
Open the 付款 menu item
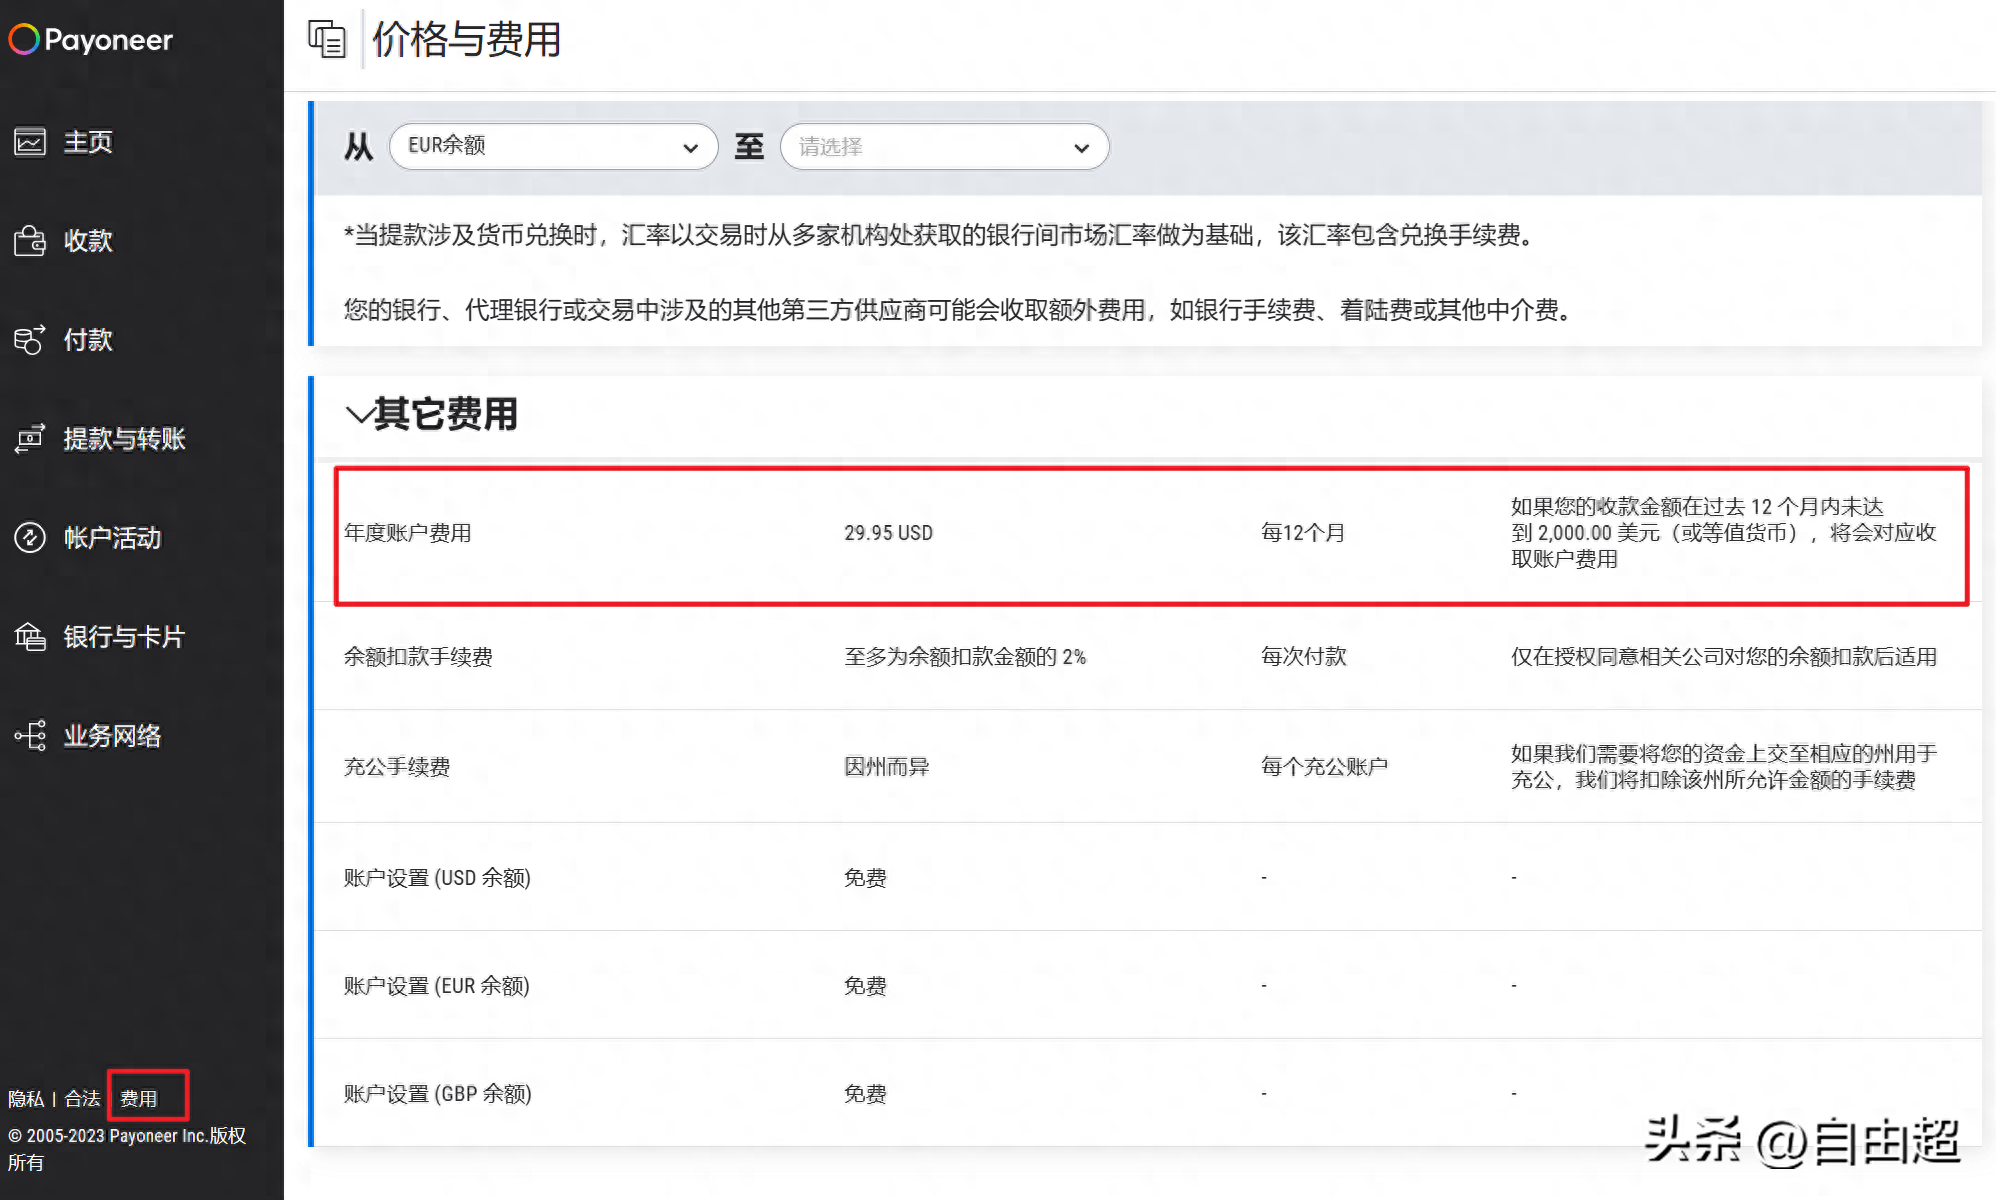[88, 340]
